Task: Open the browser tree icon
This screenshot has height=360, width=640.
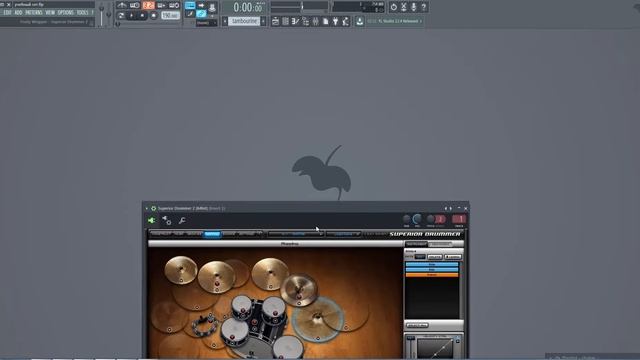Action: click(x=305, y=21)
